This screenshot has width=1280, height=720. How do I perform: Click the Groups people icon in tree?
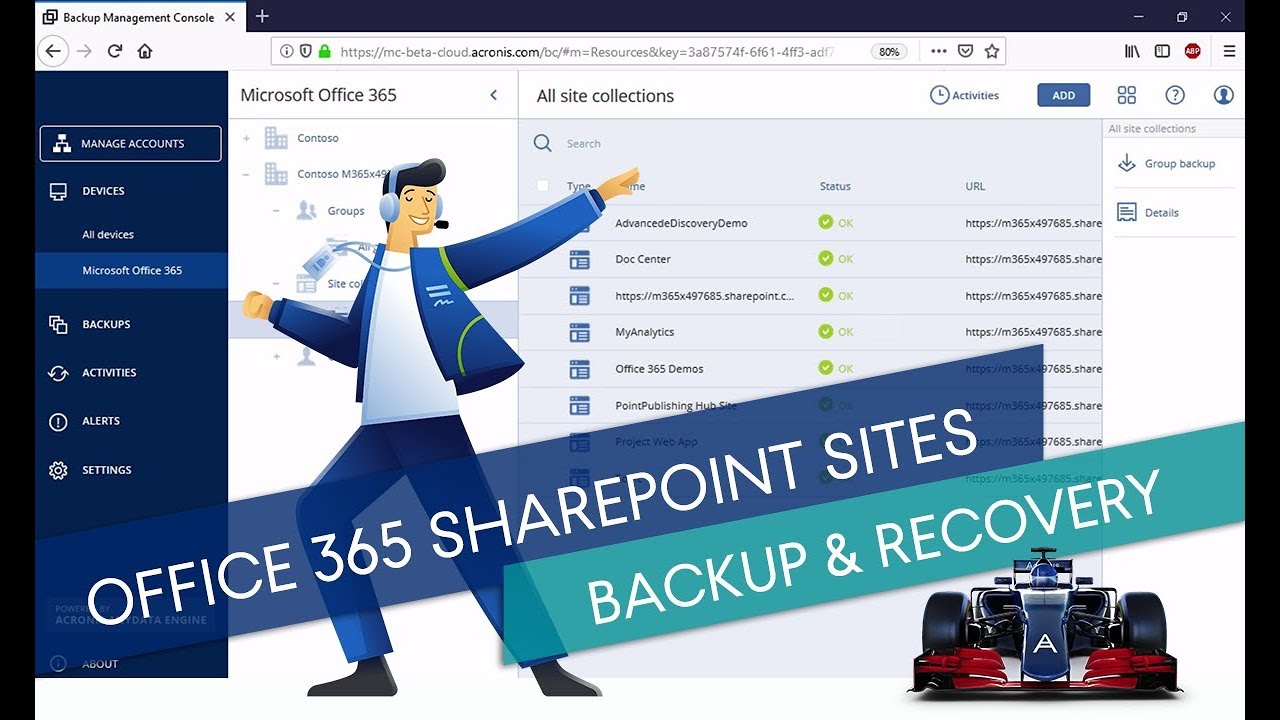[307, 211]
